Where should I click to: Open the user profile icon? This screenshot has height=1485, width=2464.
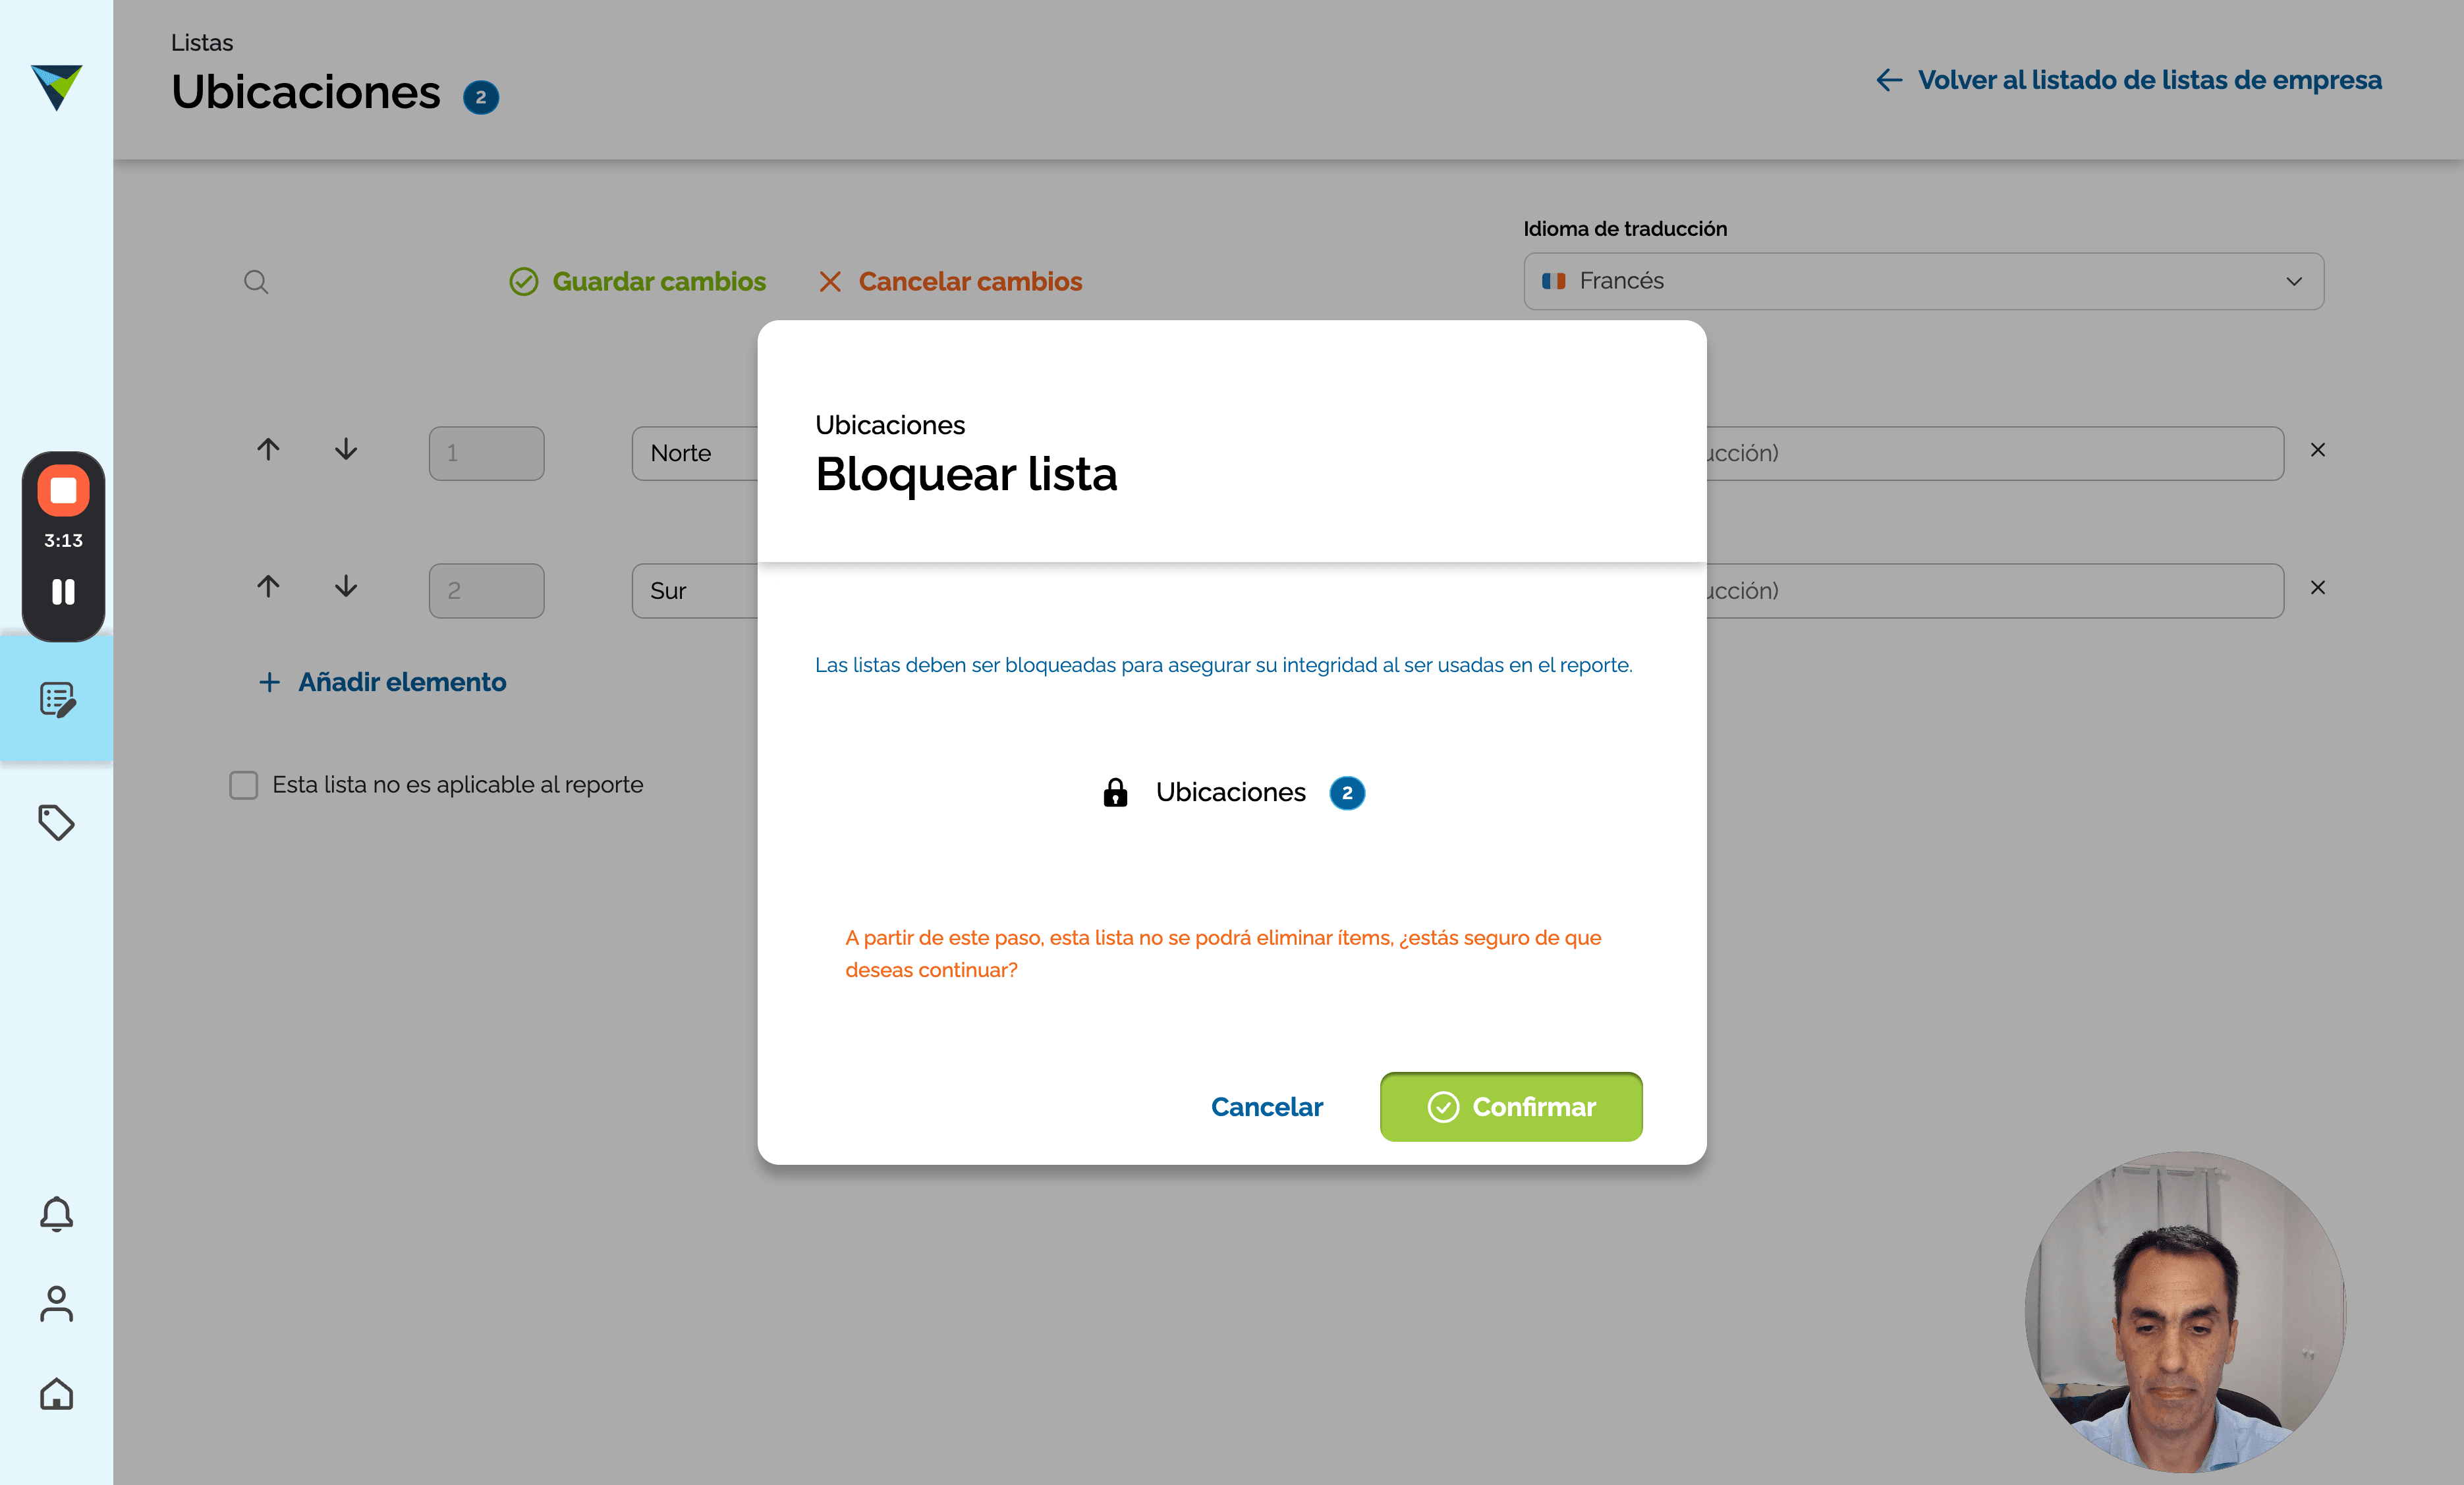tap(57, 1304)
